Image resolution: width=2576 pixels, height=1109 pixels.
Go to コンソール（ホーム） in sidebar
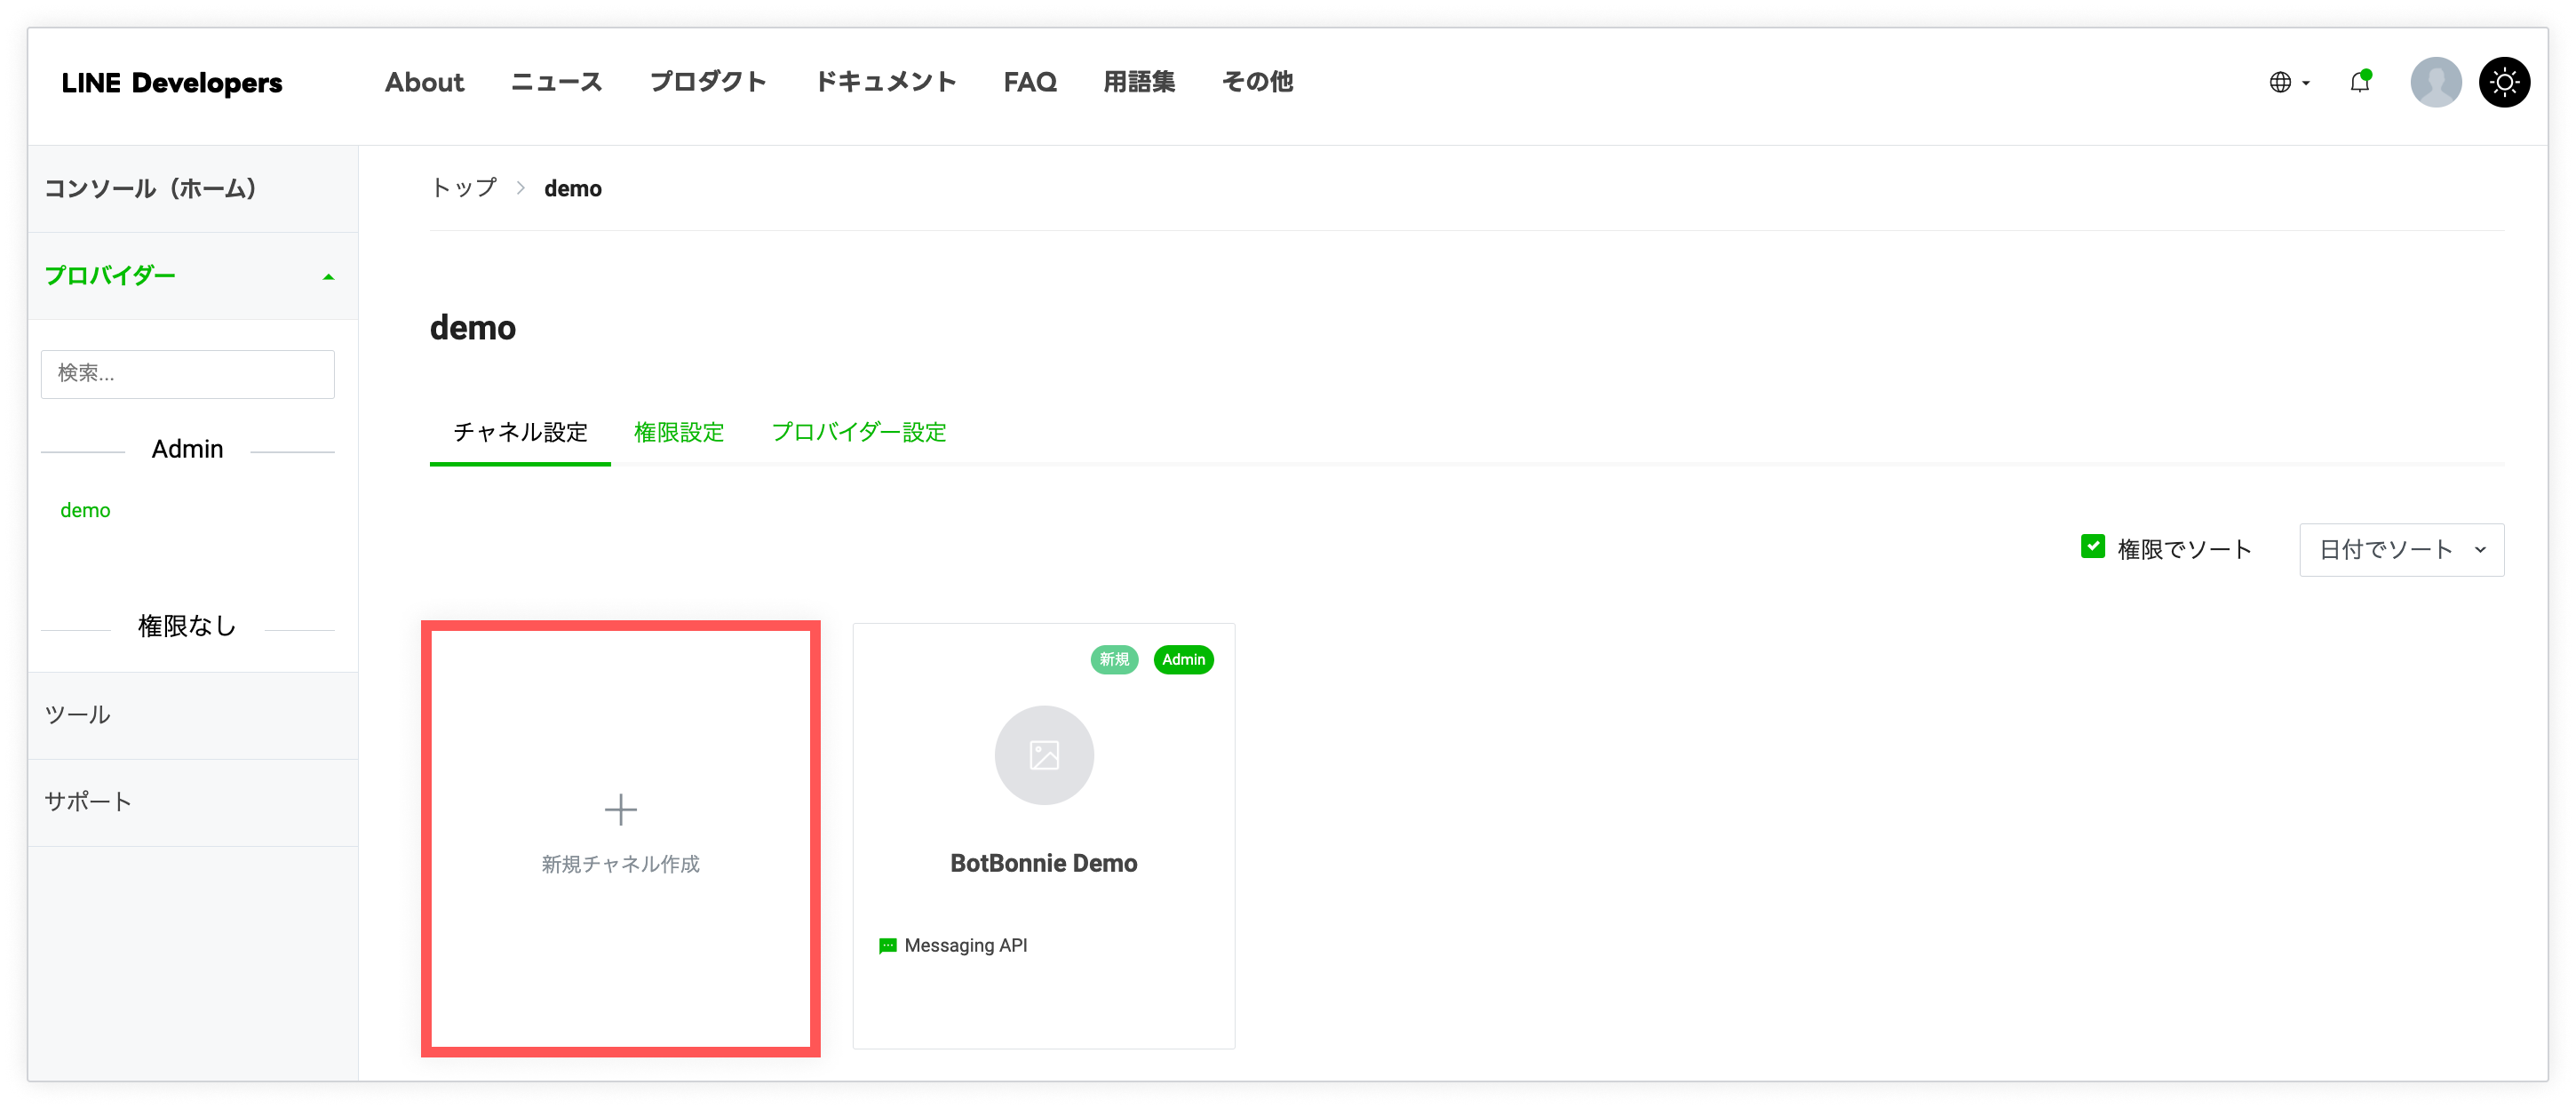[193, 189]
